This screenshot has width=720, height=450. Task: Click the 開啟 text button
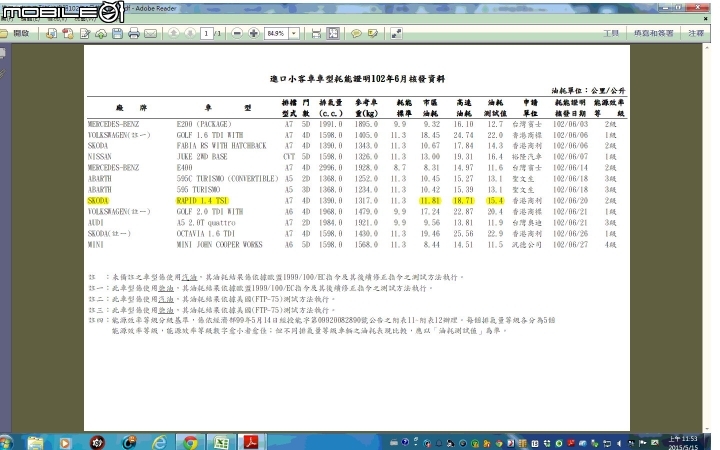point(22,33)
